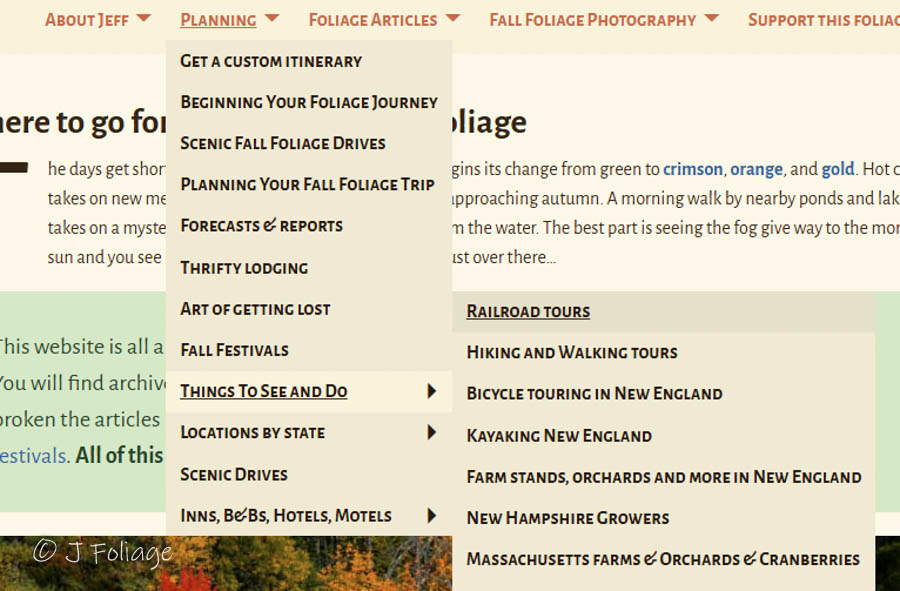
Task: Expand the Foliage Articles dropdown arrow
Action: (453, 18)
